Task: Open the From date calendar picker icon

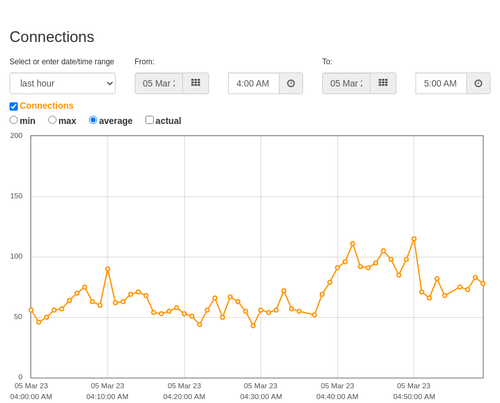Action: click(x=196, y=83)
